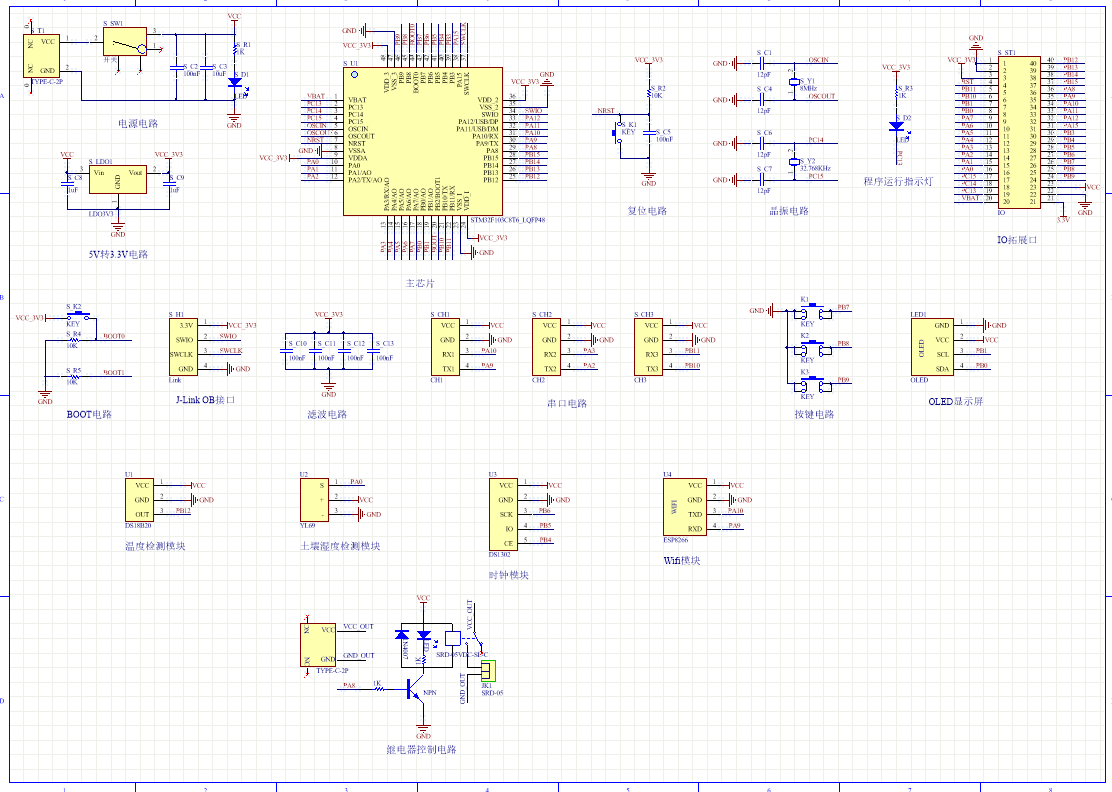
Task: Click the S_K1 reset key symbol
Action: click(x=618, y=133)
